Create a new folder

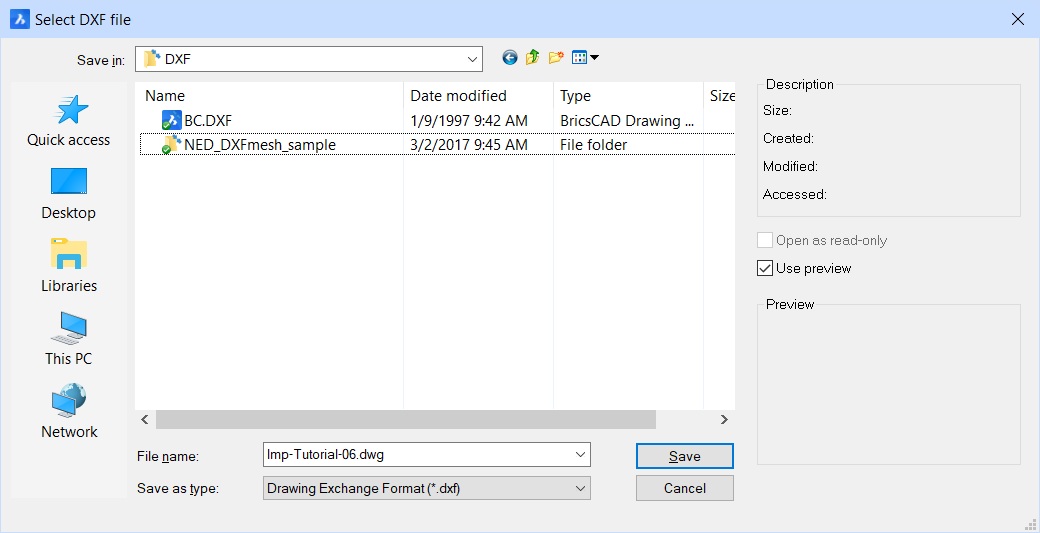[x=555, y=58]
